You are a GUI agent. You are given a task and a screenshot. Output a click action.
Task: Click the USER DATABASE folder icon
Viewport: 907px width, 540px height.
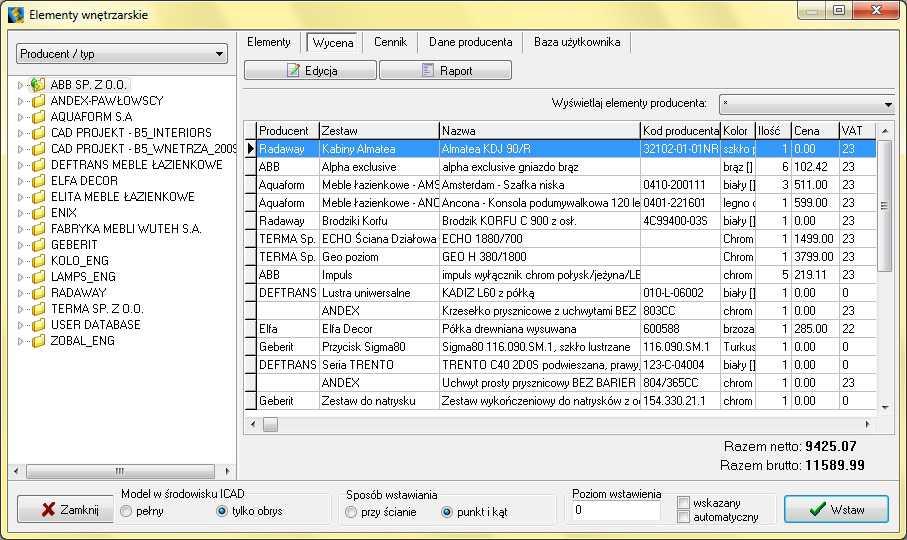pyautogui.click(x=39, y=325)
